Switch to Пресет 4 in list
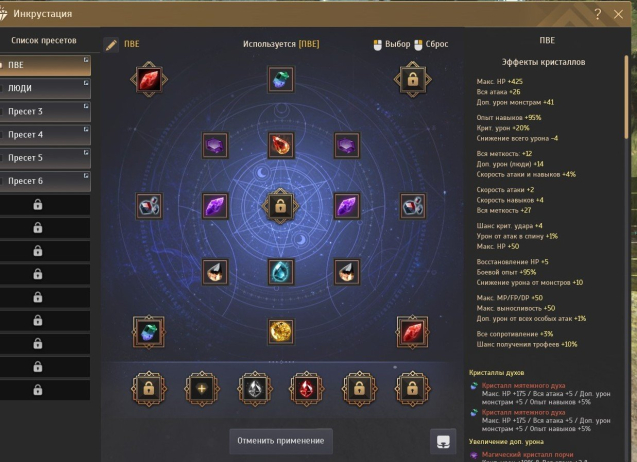Viewport: 637px width, 462px height. [45, 134]
